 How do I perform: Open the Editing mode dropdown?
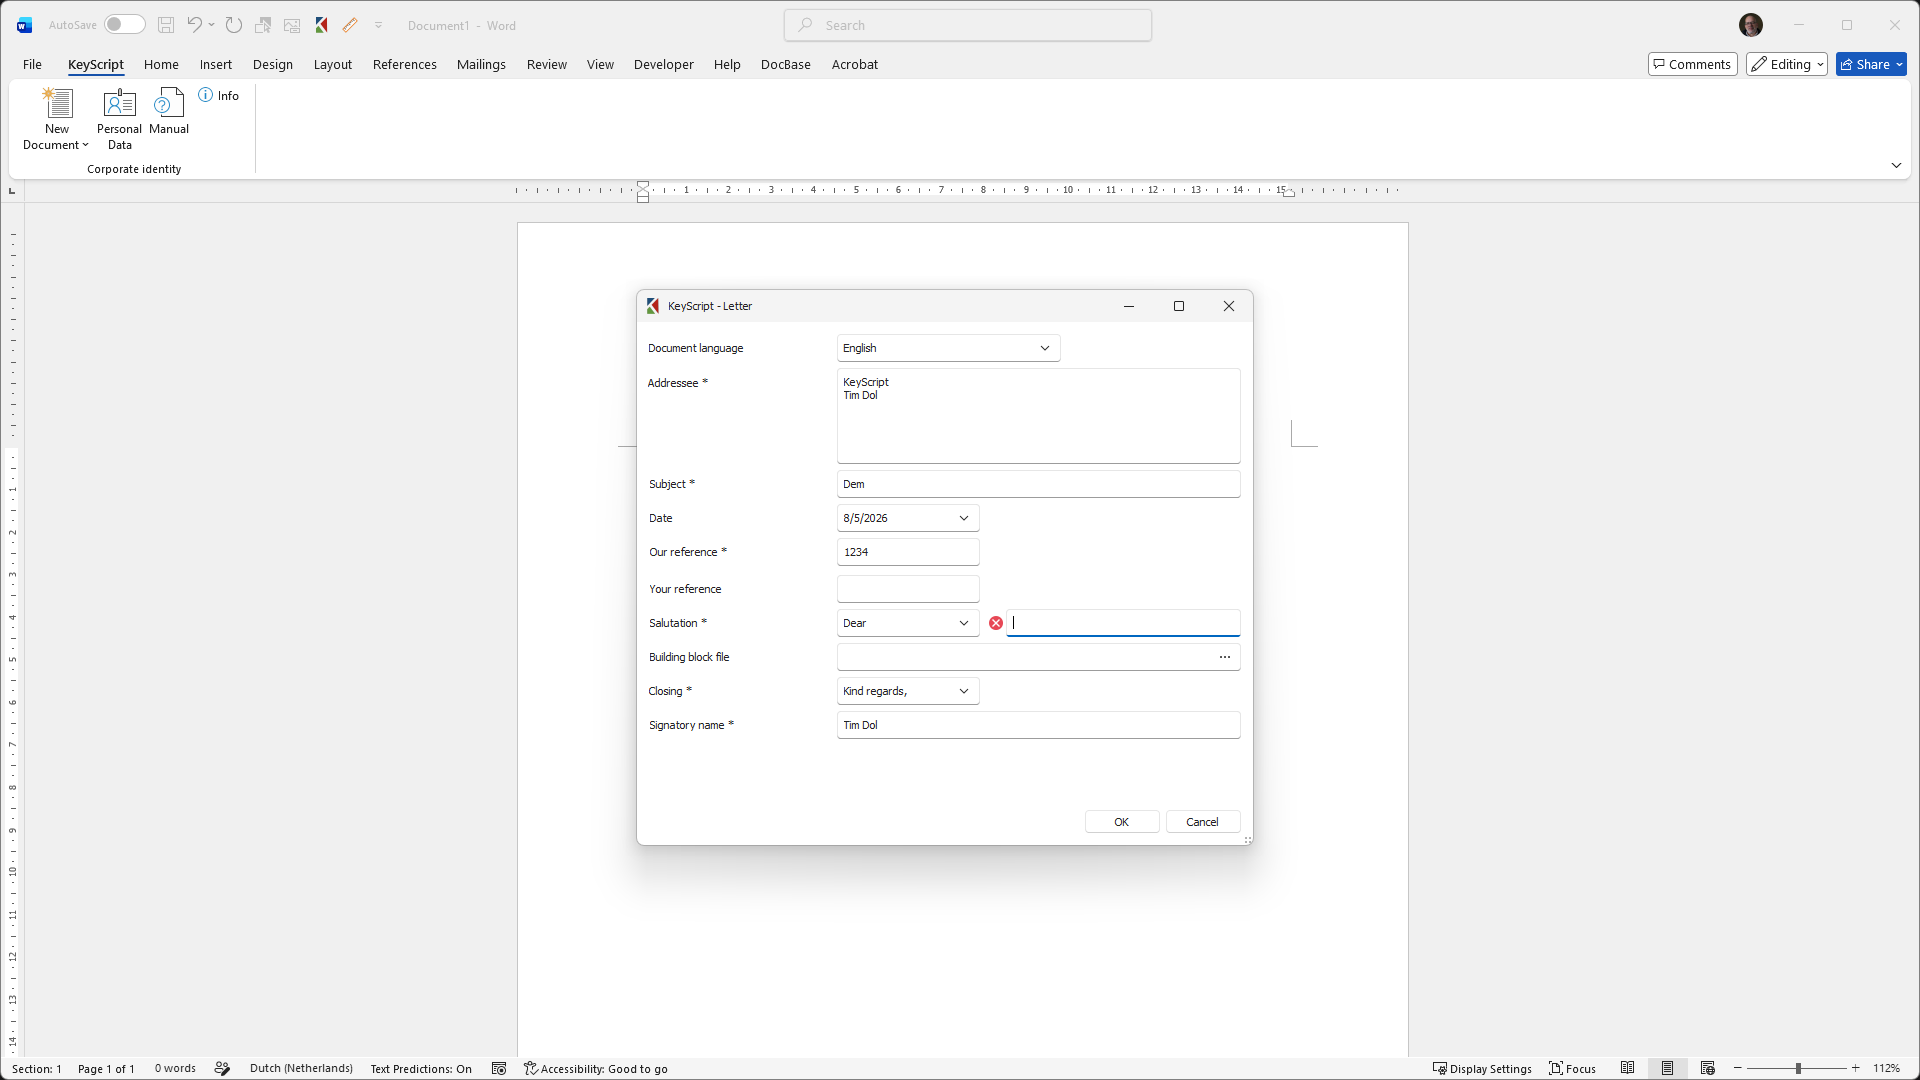[x=1787, y=64]
